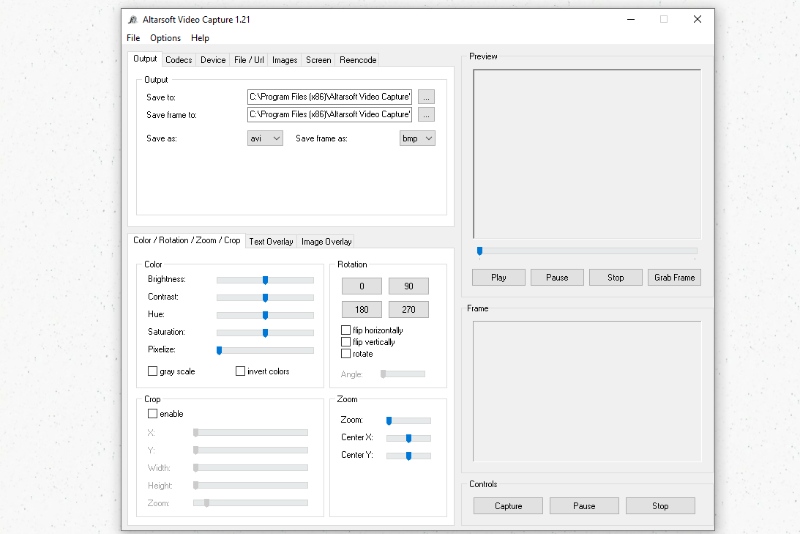Switch to the Codecs tab
Screen dimensions: 800x534
[x=179, y=60]
